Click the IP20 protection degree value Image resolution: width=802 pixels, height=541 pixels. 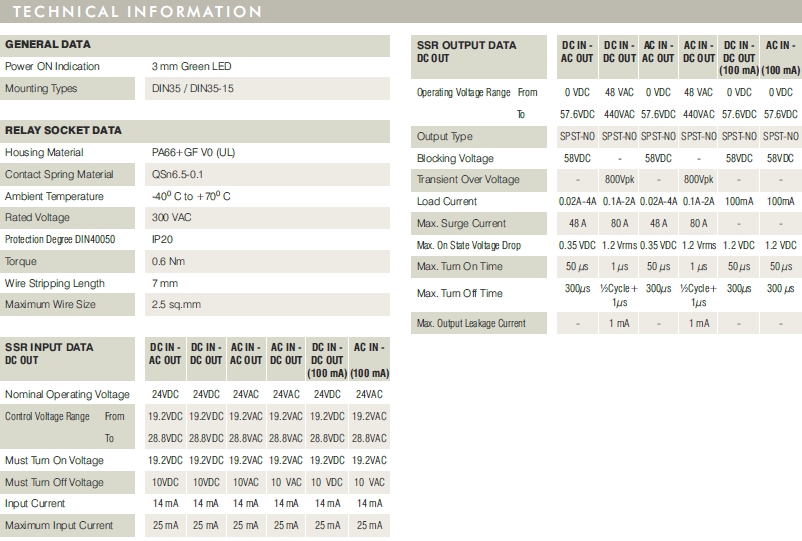163,240
